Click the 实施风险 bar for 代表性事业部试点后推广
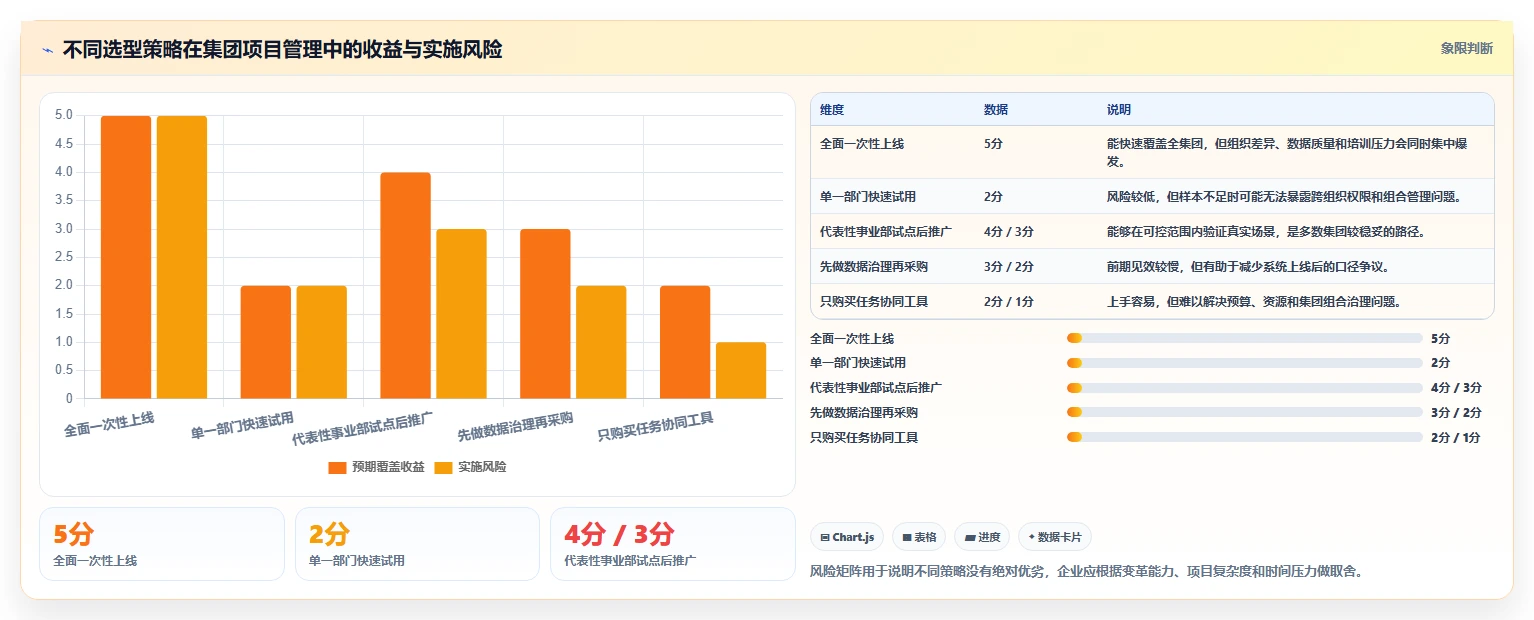Viewport: 1534px width, 620px height. pyautogui.click(x=461, y=314)
